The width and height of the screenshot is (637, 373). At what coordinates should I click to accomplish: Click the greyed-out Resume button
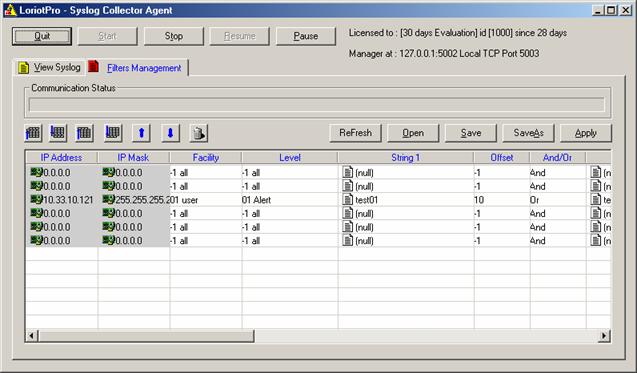click(240, 36)
